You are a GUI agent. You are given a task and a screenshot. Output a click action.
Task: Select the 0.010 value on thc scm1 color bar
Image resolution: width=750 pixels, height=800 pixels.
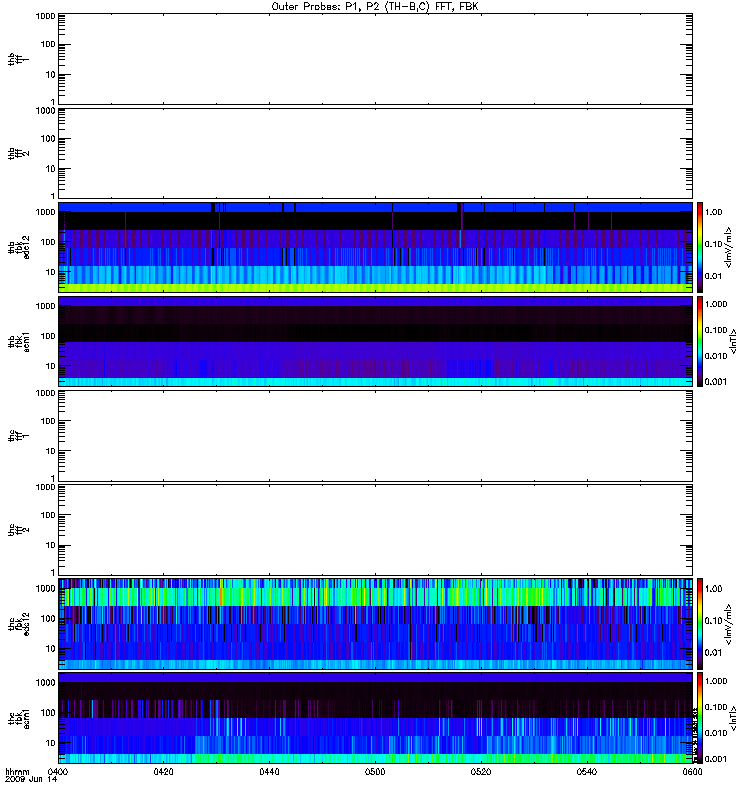pos(716,733)
